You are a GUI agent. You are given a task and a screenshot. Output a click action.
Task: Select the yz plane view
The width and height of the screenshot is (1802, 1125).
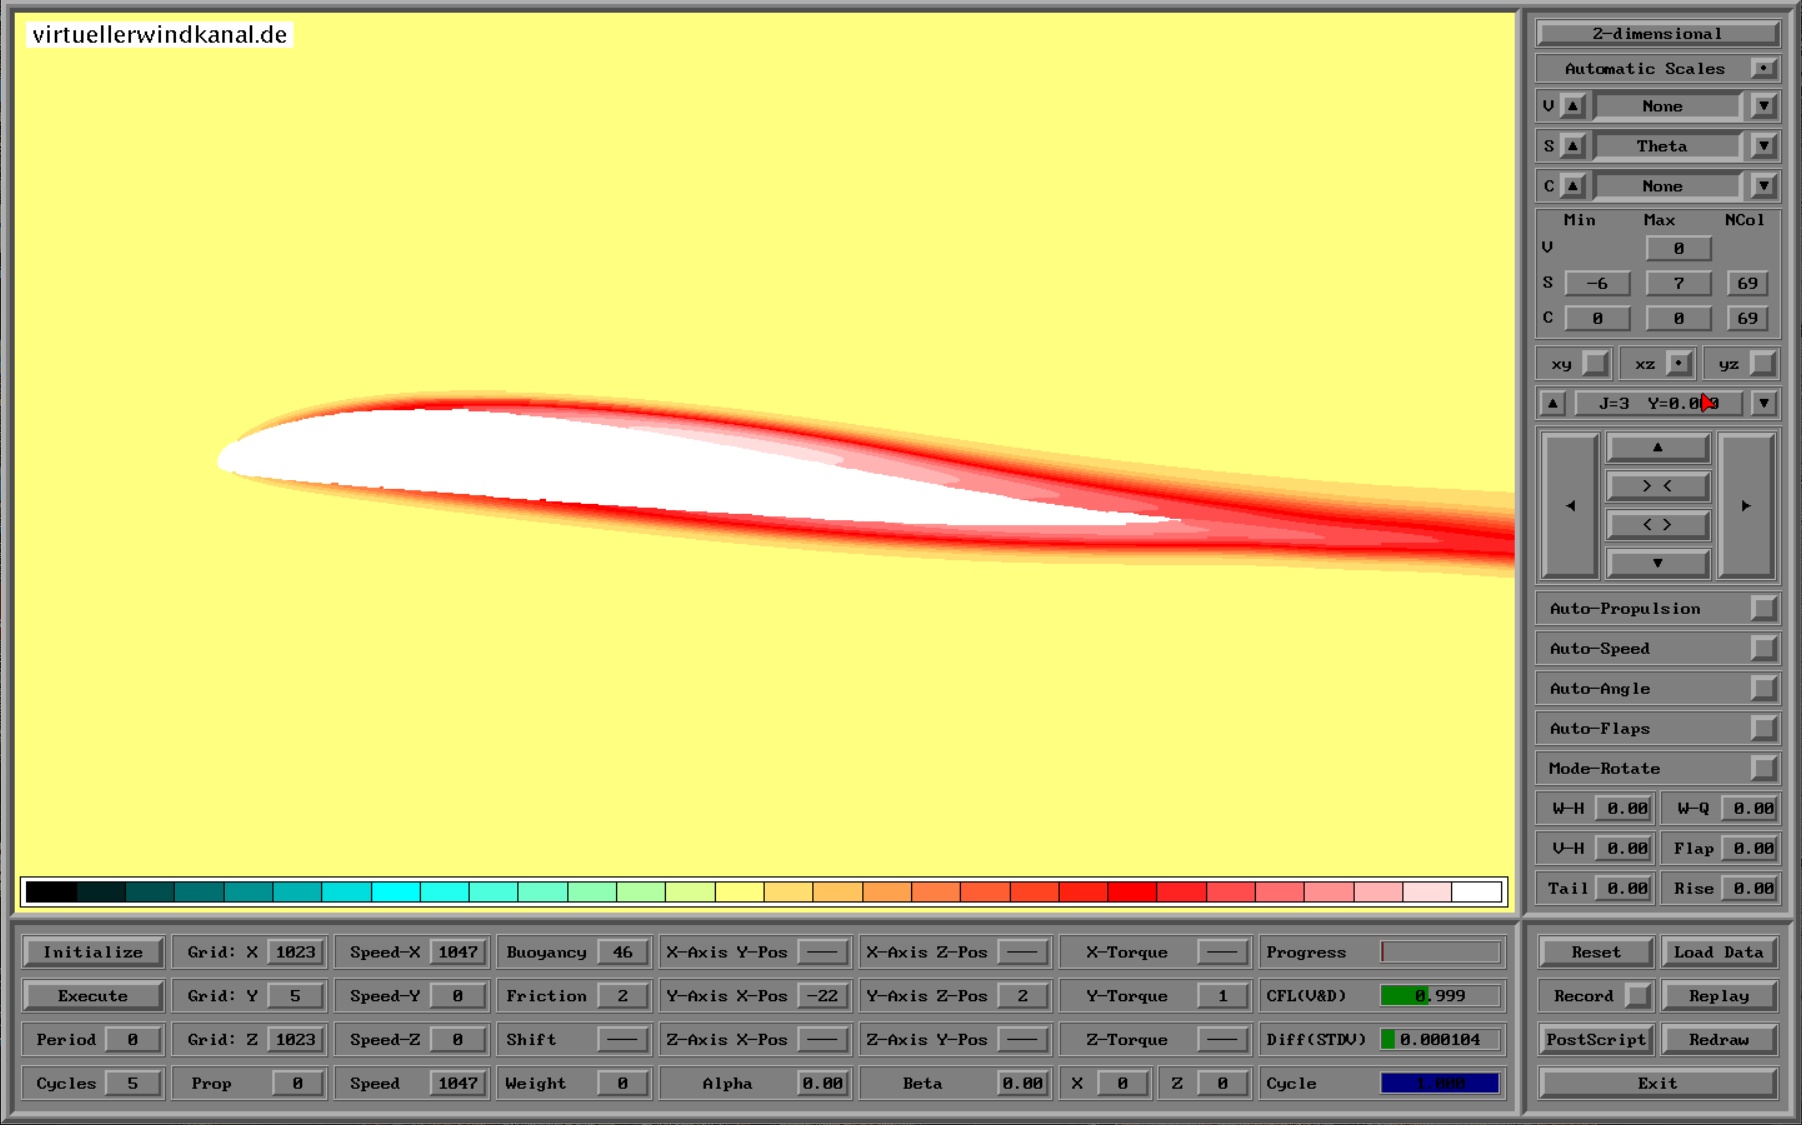coord(1762,364)
